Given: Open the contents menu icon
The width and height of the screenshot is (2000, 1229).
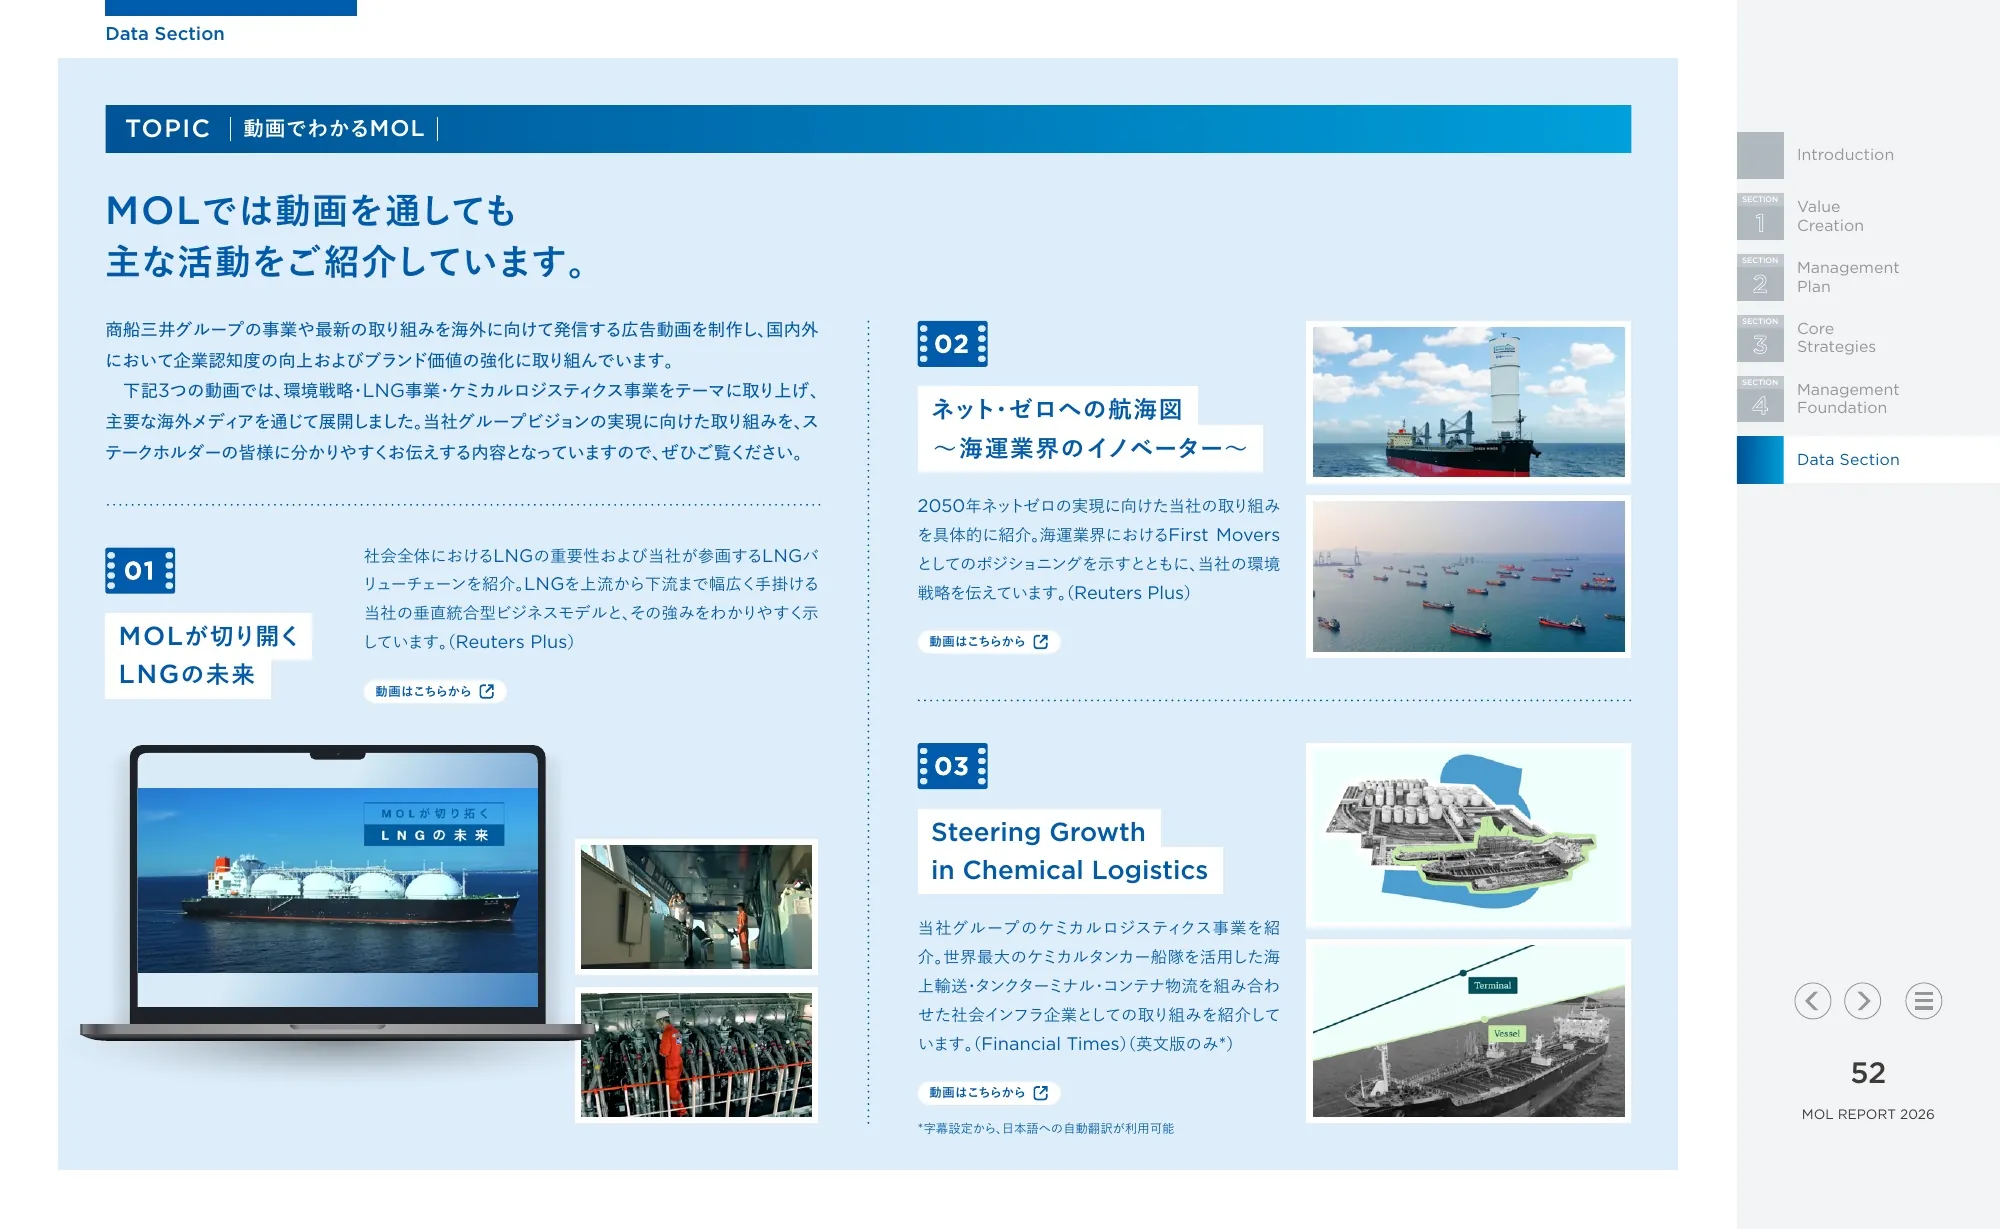Looking at the screenshot, I should point(1923,1001).
